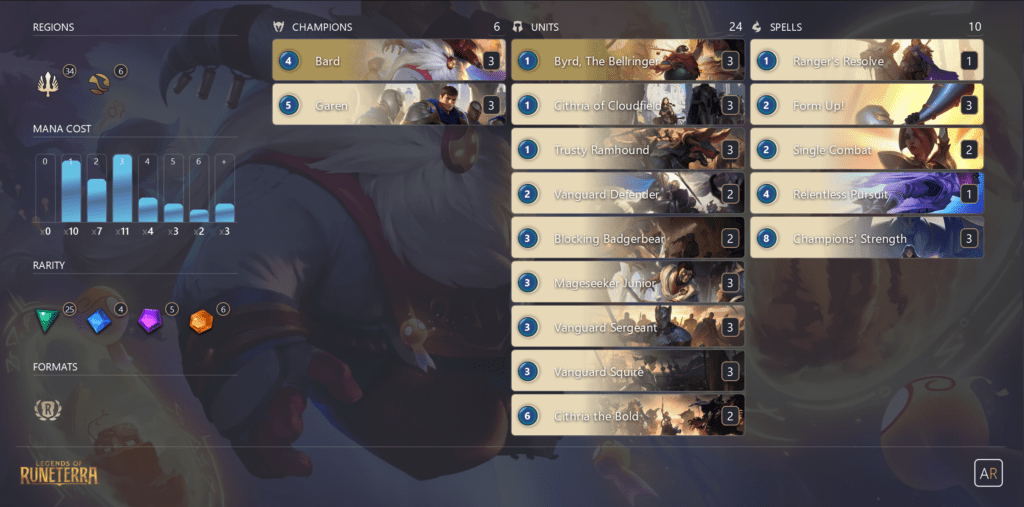Select the green common rarity gem

tap(47, 321)
